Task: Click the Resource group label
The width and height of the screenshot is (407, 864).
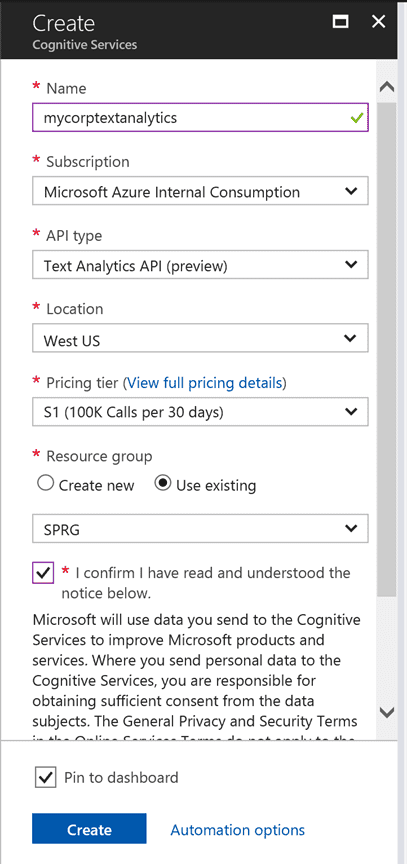Action: tap(99, 456)
